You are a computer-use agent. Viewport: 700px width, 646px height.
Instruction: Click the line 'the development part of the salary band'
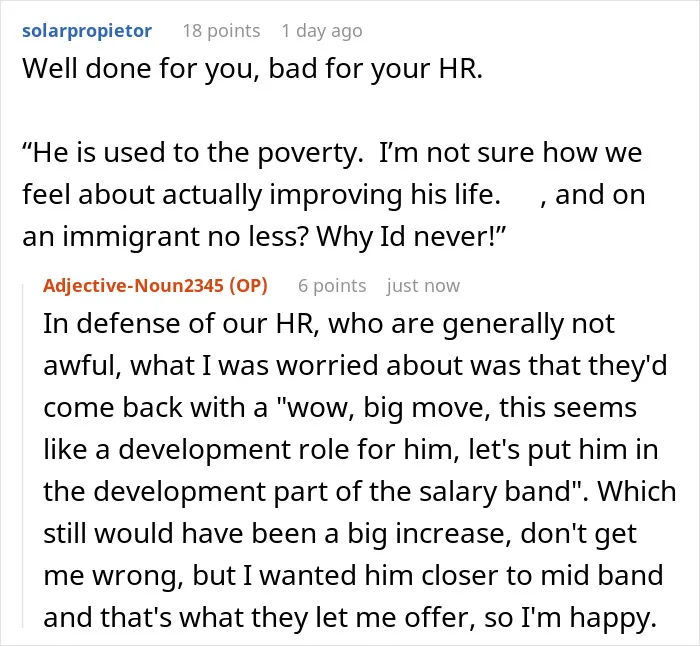359,491
